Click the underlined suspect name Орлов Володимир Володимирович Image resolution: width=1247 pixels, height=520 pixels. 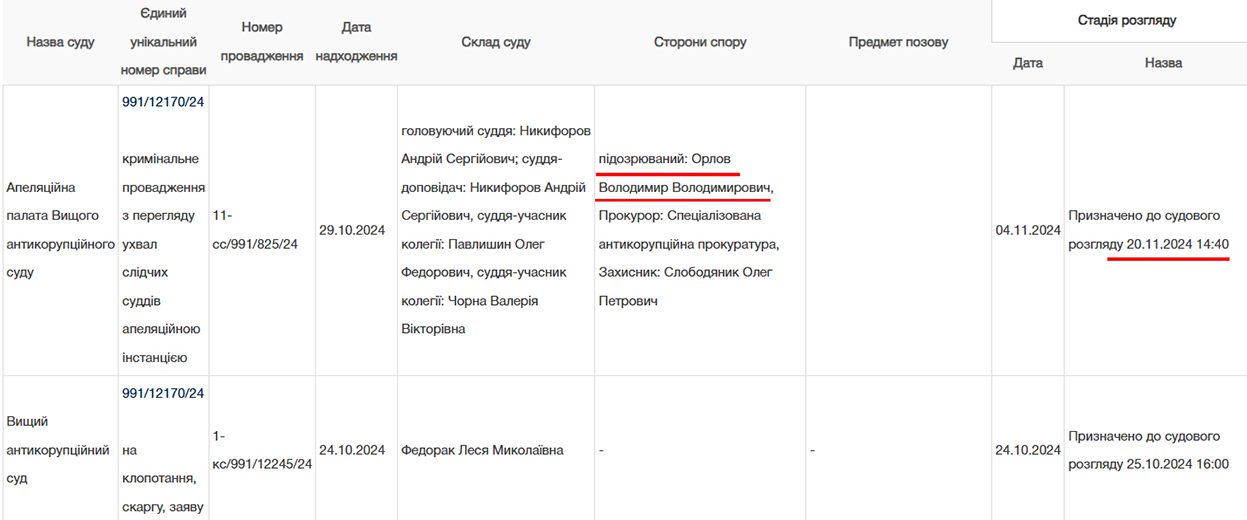686,173
